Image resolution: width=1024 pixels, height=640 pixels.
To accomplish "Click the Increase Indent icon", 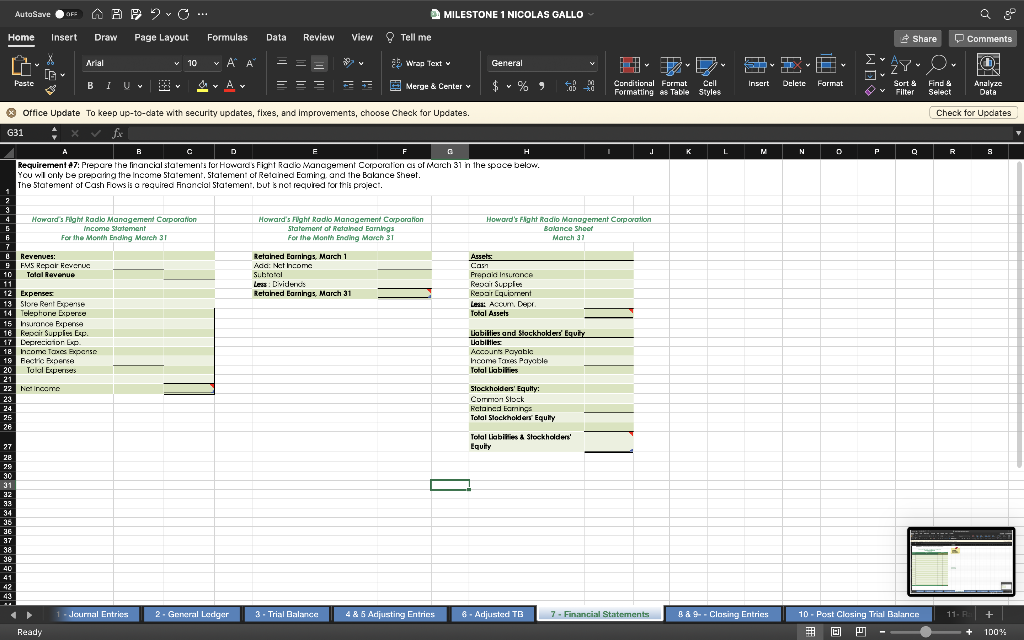I will [x=367, y=86].
